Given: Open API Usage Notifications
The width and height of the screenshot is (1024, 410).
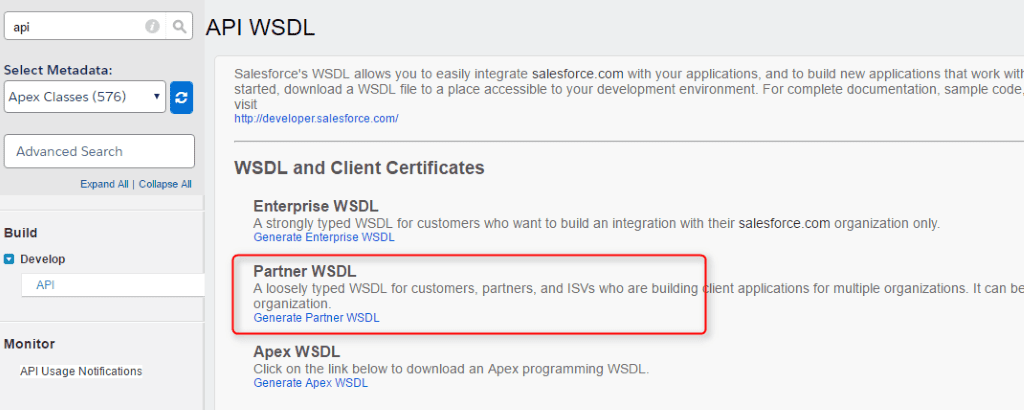Looking at the screenshot, I should click(x=81, y=371).
